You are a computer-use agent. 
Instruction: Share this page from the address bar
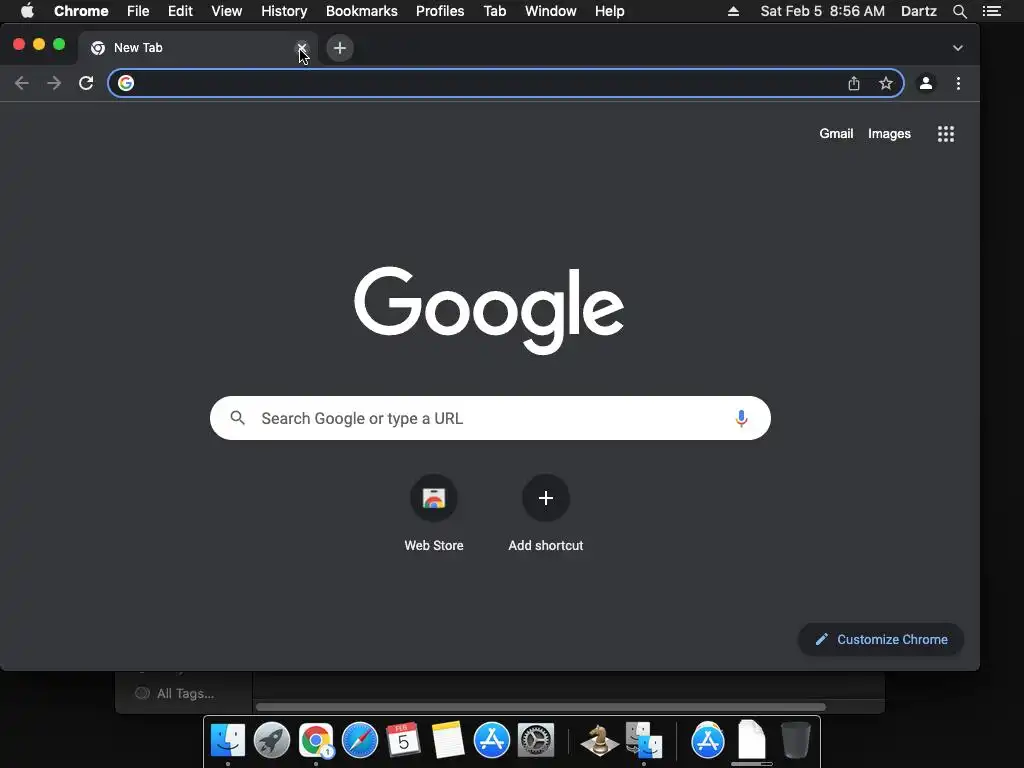click(x=854, y=83)
